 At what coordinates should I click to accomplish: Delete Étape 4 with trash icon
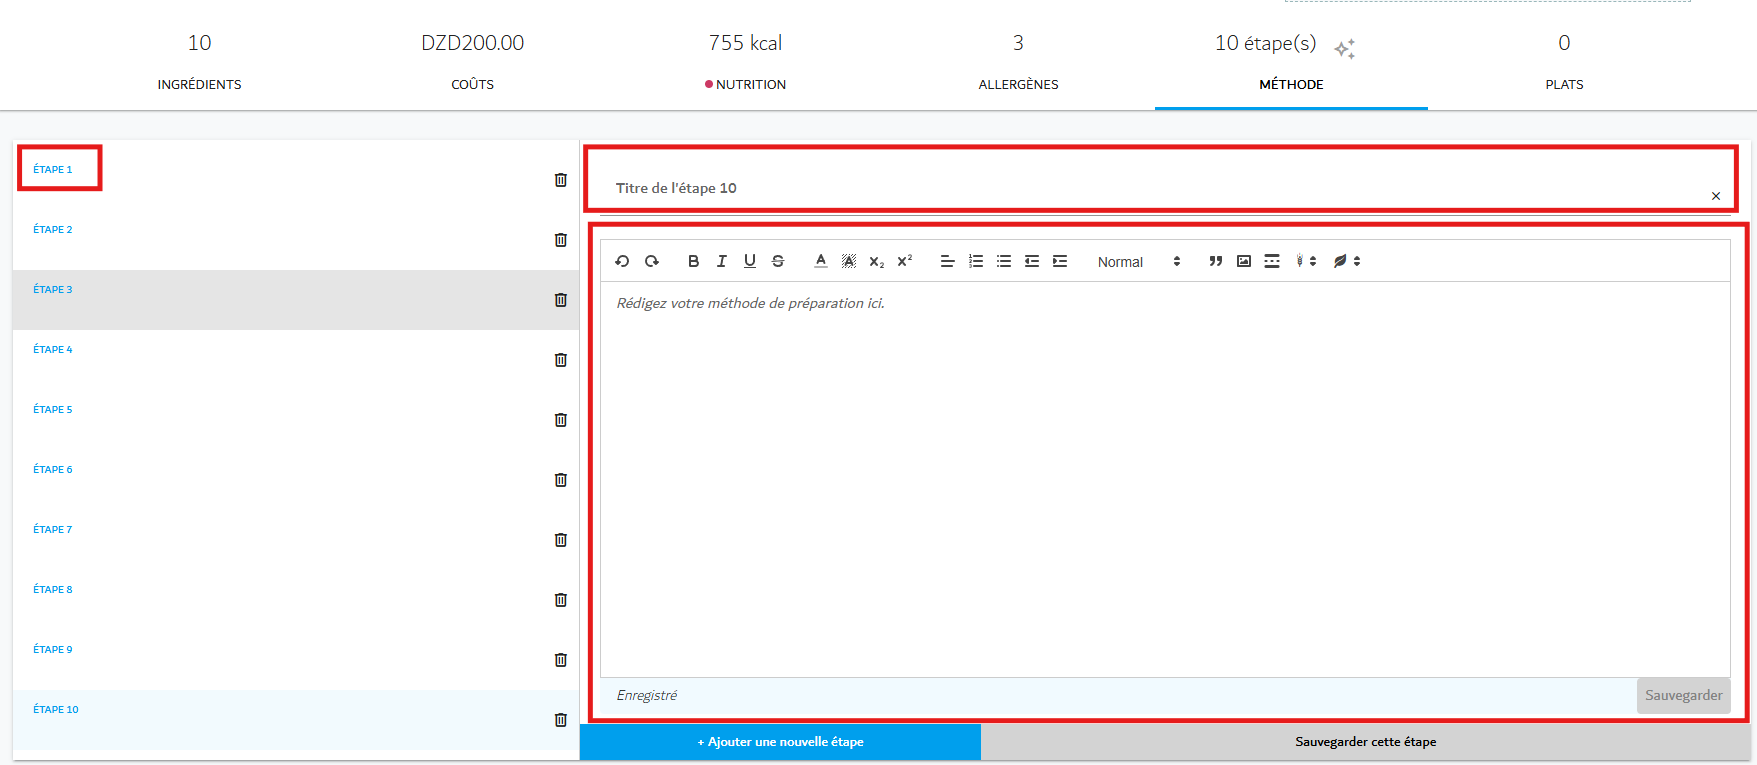tap(561, 360)
